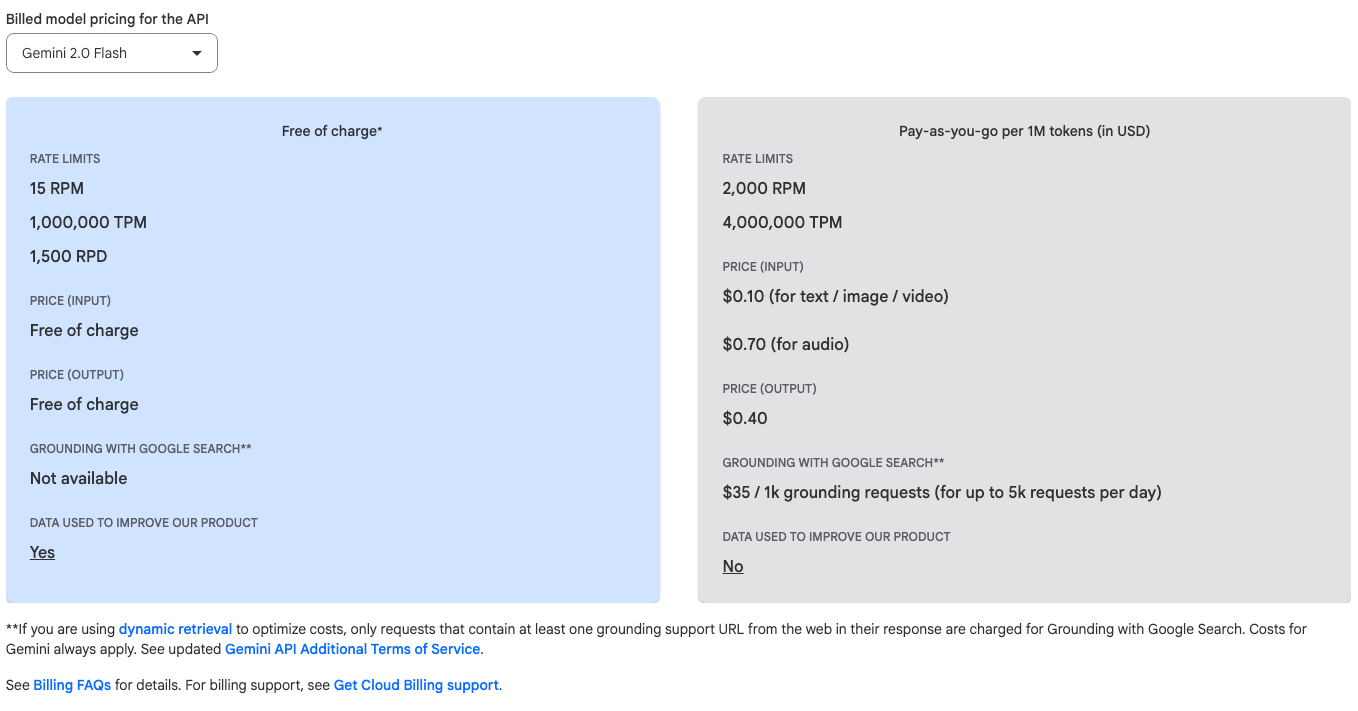Click the $0.10 text/image/video input price
1358x711 pixels.
(x=835, y=296)
